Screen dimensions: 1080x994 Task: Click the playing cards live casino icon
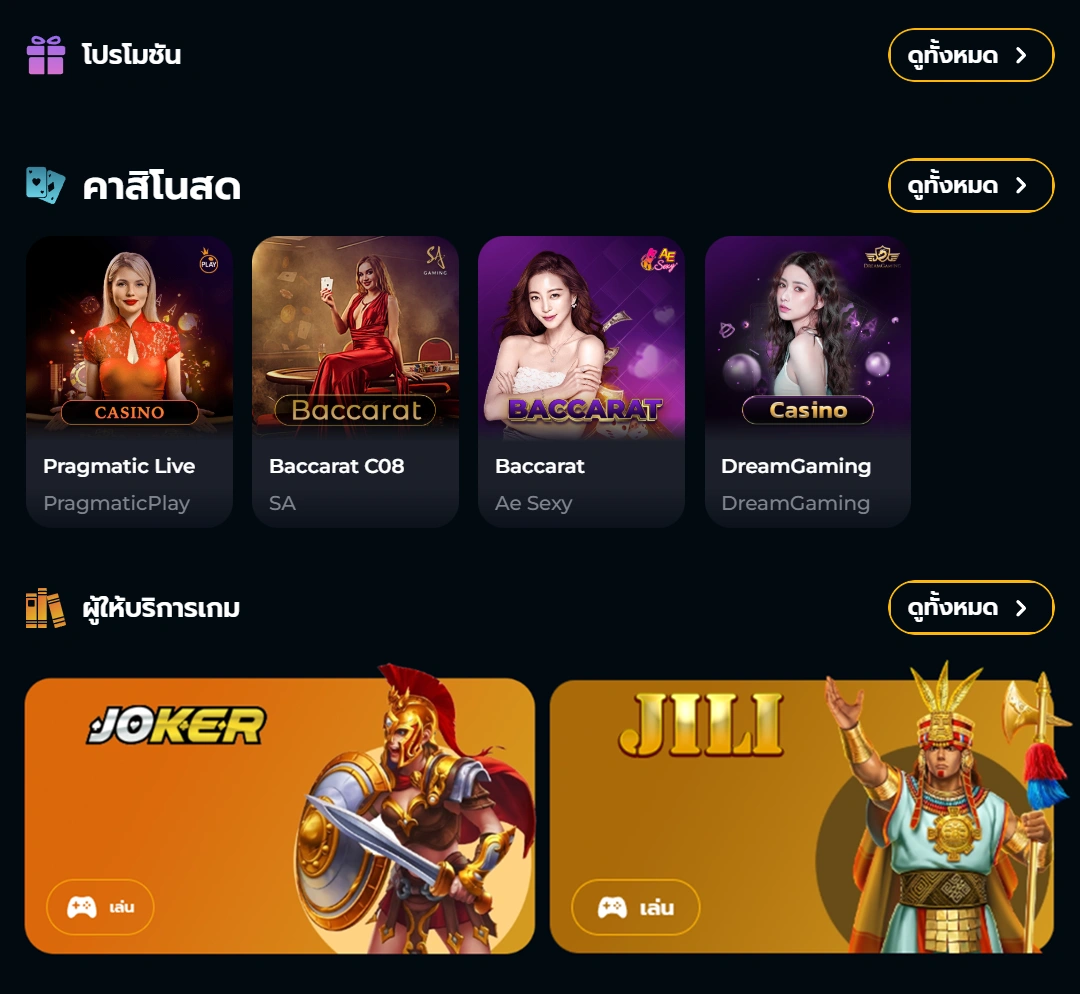point(45,185)
